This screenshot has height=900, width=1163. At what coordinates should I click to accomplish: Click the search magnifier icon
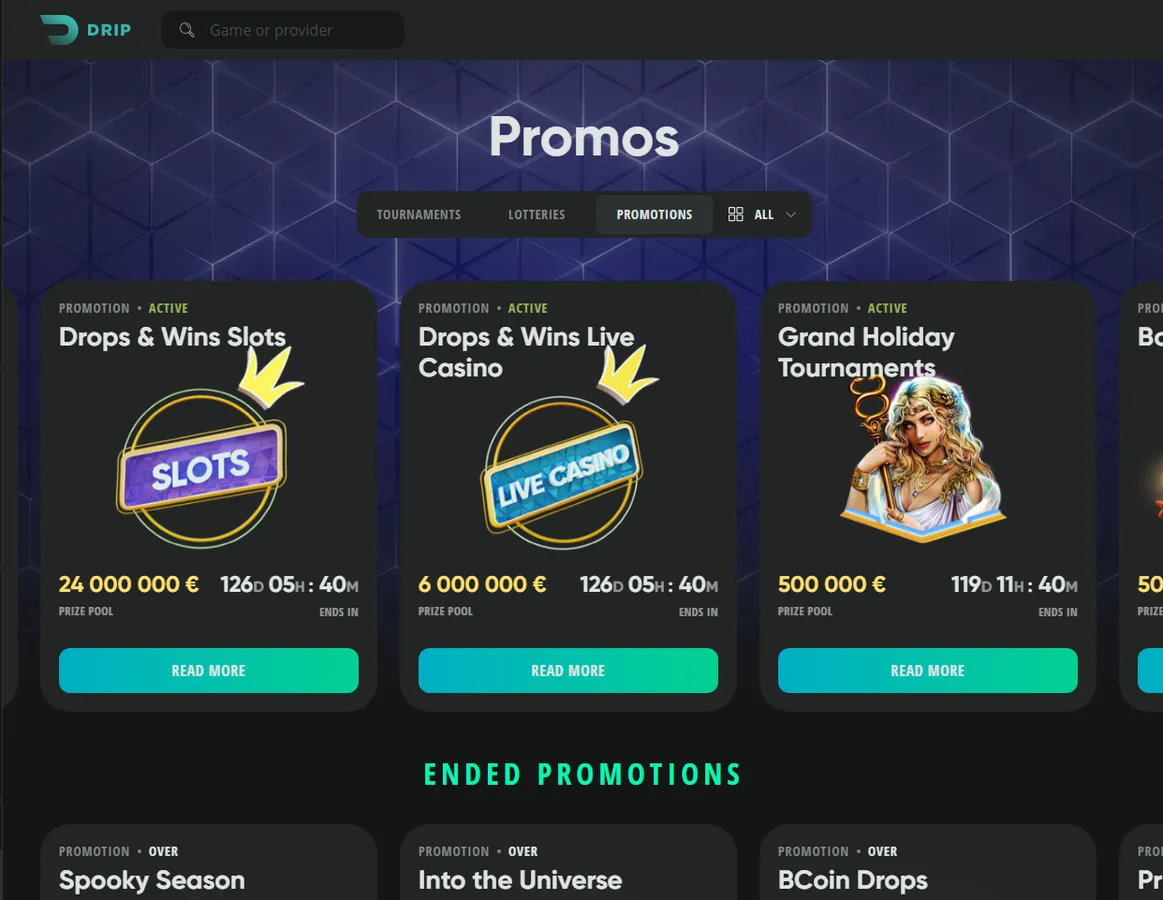[187, 30]
